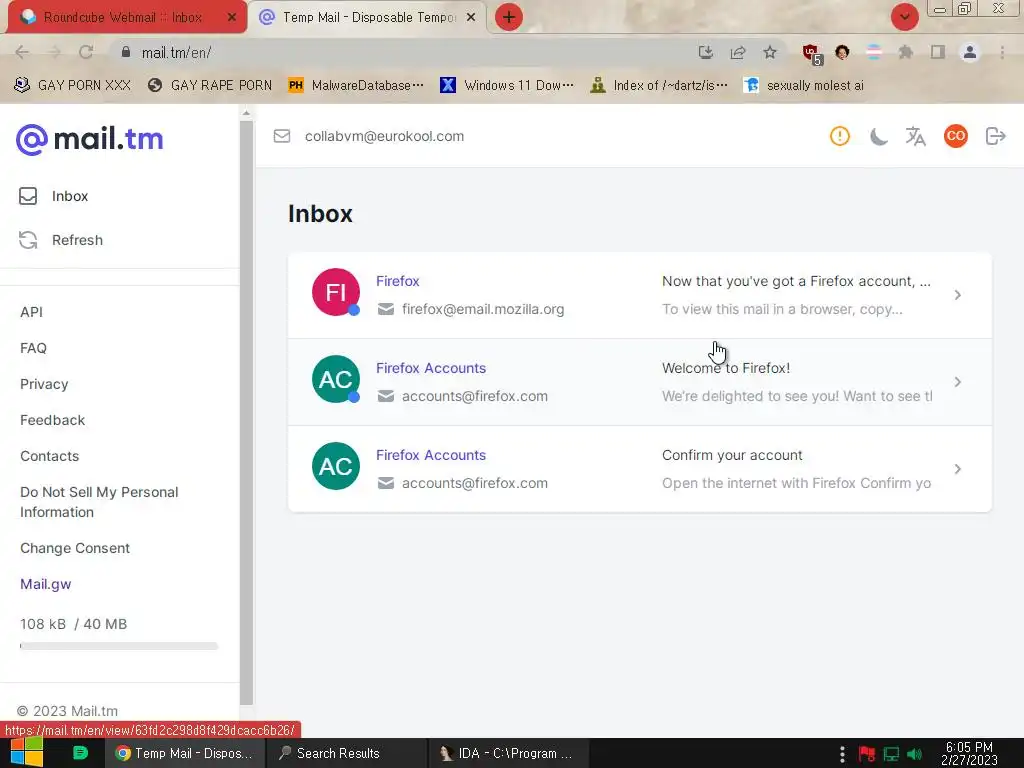1024x768 pixels.
Task: Select the Temp Mail browser tab
Action: click(368, 18)
